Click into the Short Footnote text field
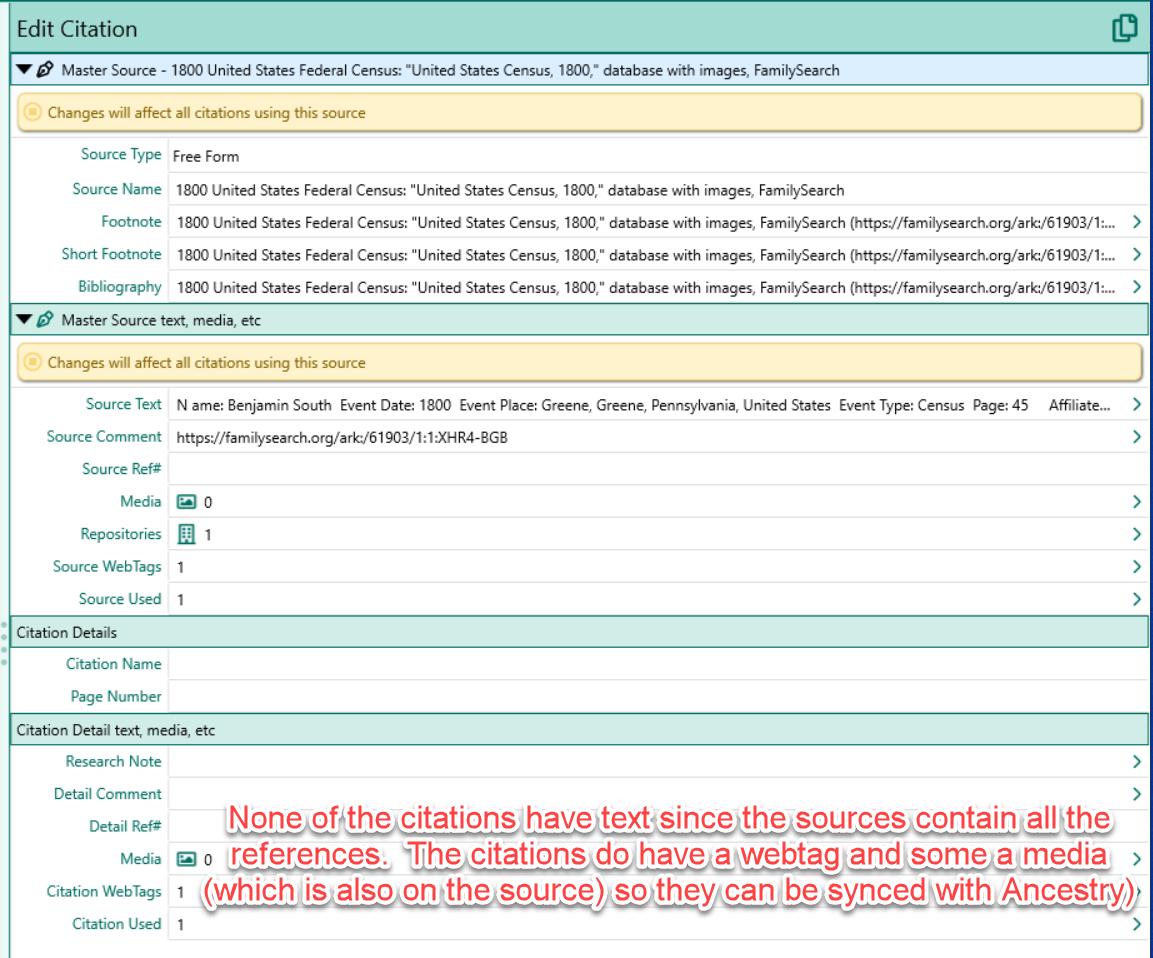 coord(646,255)
